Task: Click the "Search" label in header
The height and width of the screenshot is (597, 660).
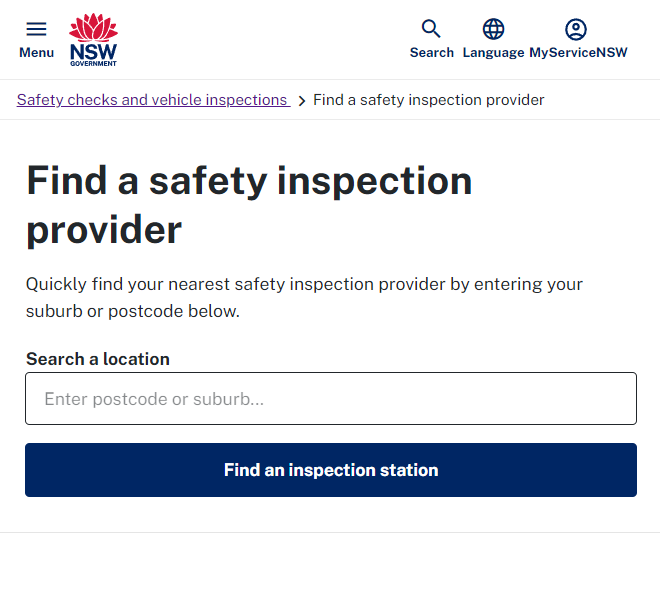Action: click(x=432, y=53)
